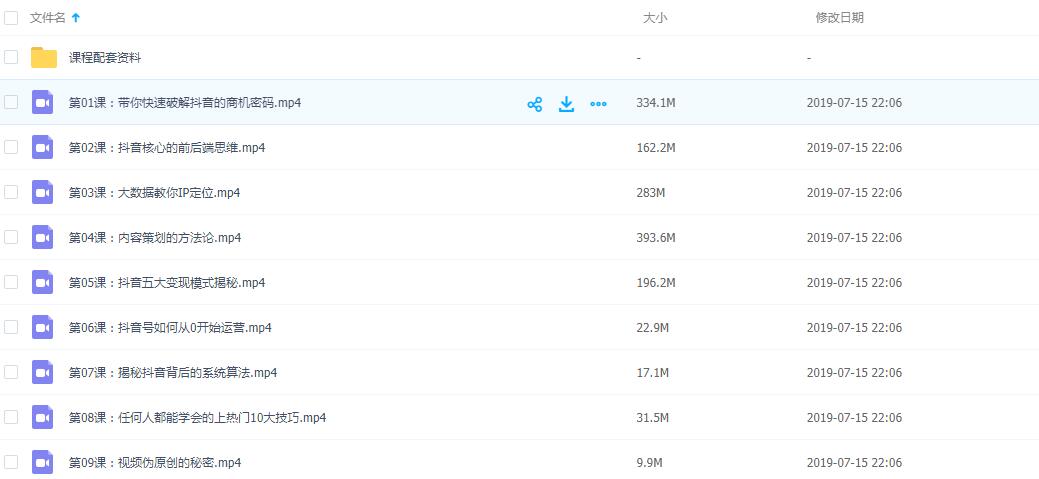Click the 文件名 column header label
1039x479 pixels.
[x=48, y=18]
